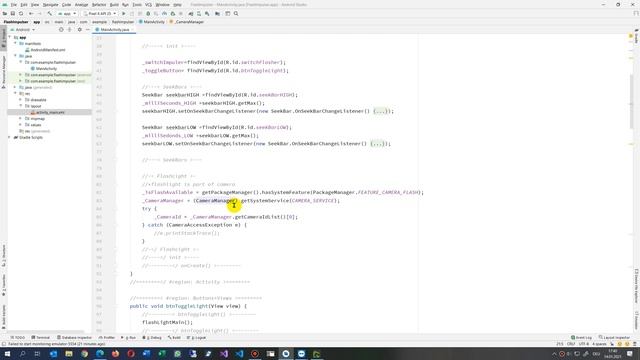640x360 pixels.
Task: Open the Refactor menu
Action: click(x=99, y=4)
